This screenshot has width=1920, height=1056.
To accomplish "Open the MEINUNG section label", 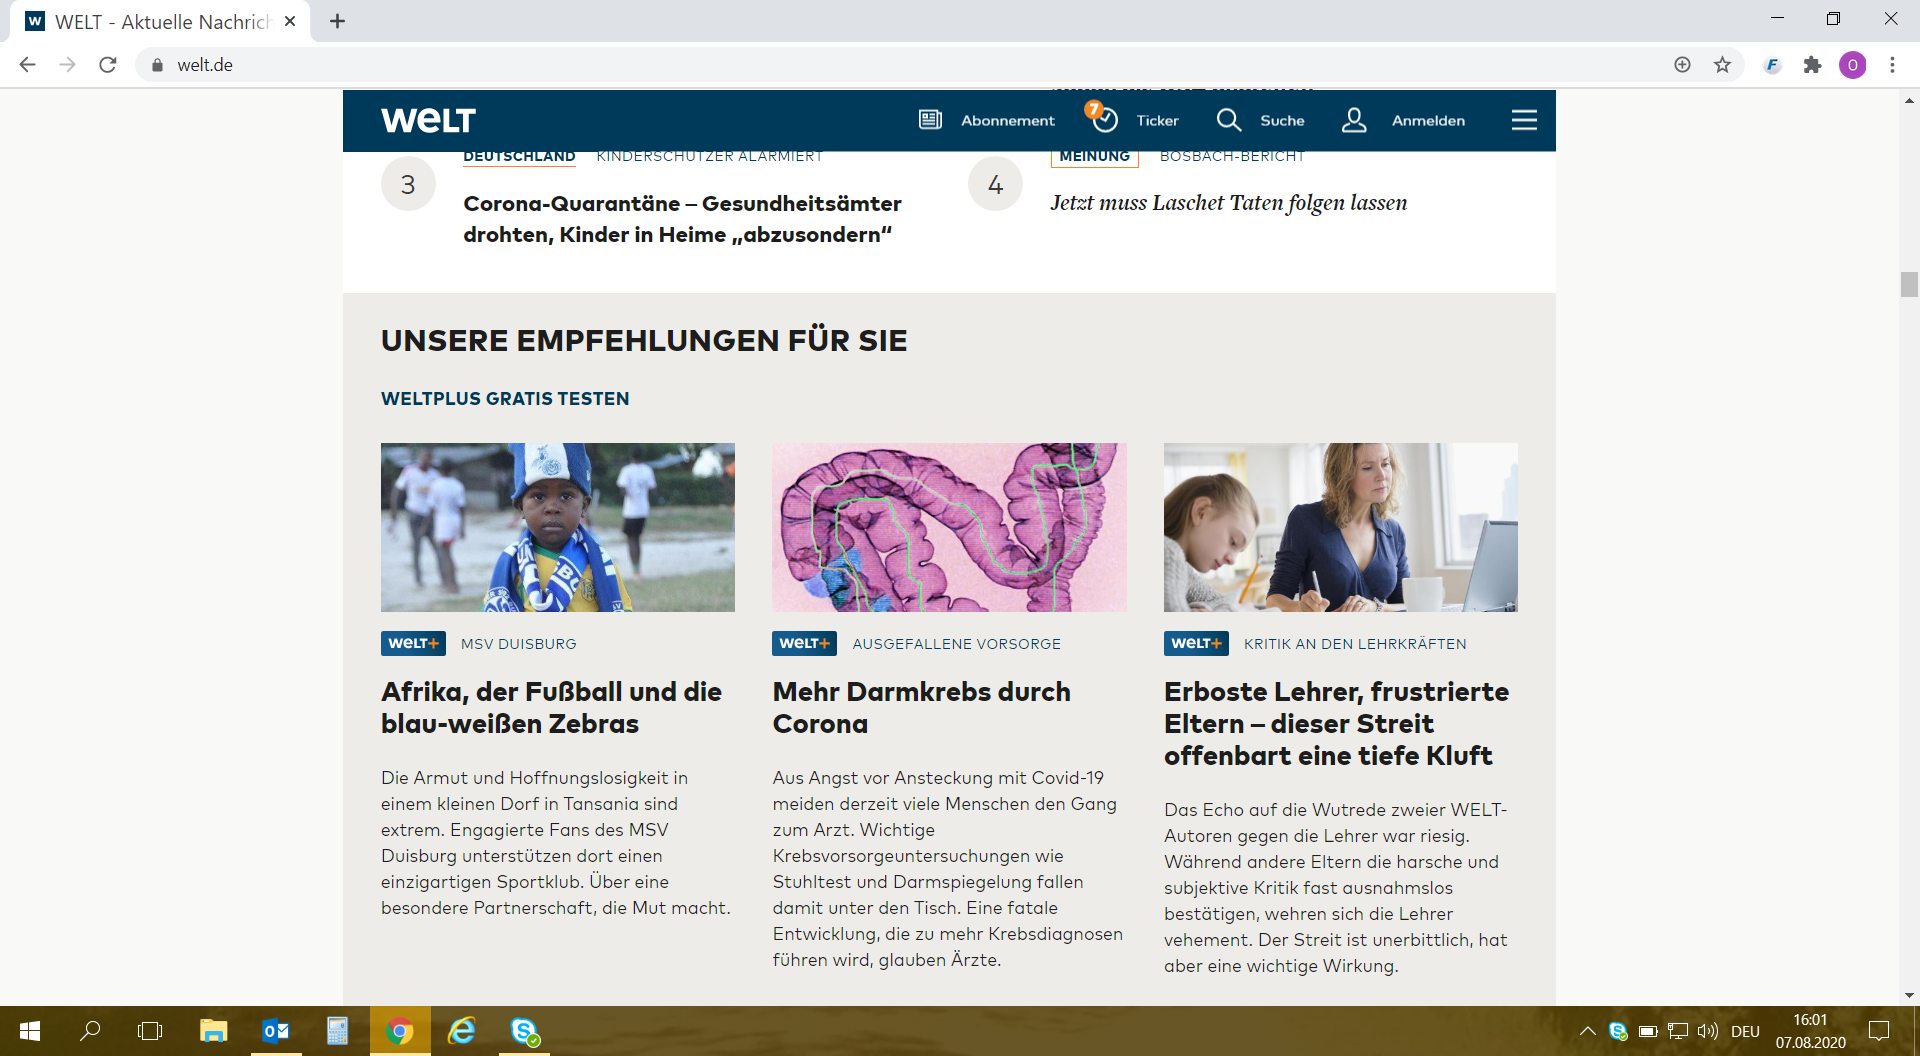I will tap(1094, 157).
